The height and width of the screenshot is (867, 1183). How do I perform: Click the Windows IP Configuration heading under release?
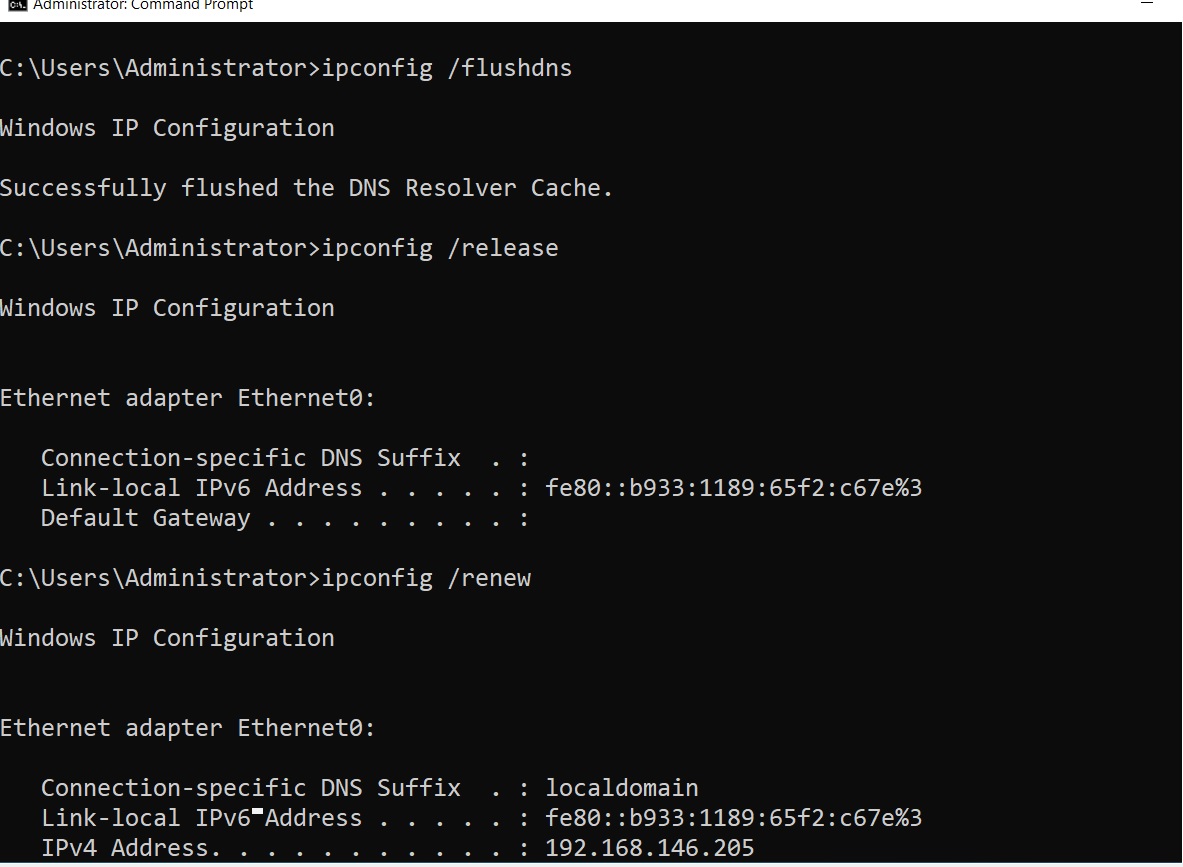(x=167, y=308)
